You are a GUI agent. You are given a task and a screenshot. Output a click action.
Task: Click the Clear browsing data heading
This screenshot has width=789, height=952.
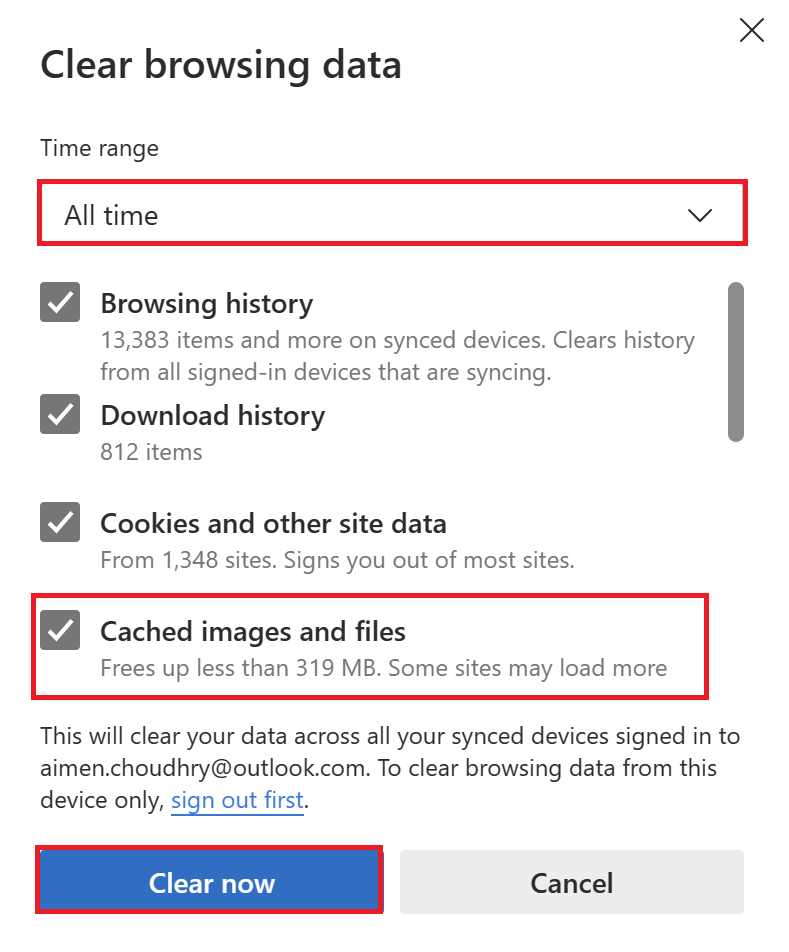coord(220,65)
